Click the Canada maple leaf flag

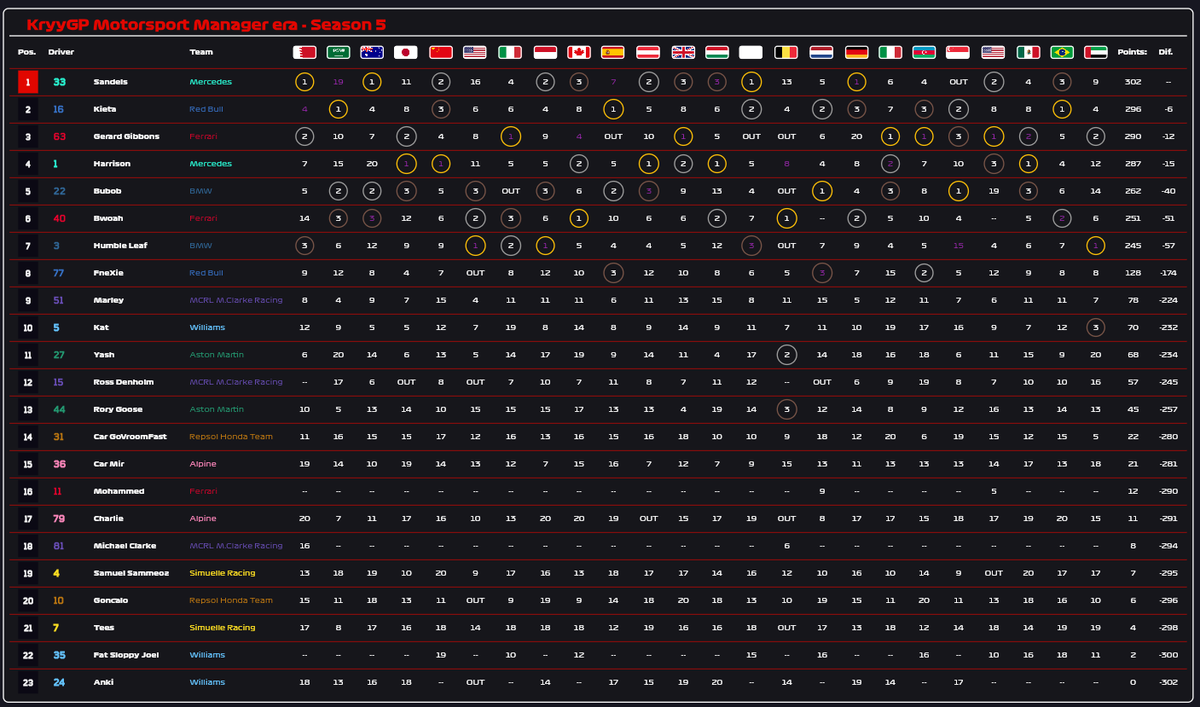pyautogui.click(x=578, y=52)
